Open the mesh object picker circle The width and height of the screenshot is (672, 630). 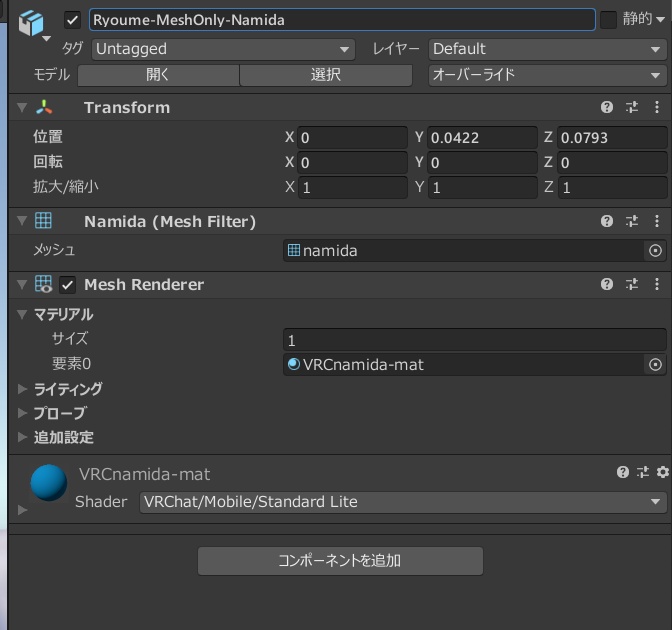coord(655,251)
